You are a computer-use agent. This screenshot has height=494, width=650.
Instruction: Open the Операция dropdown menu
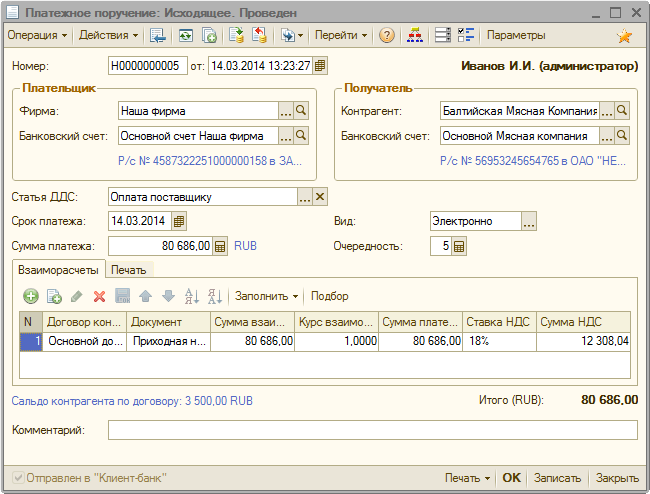(38, 36)
